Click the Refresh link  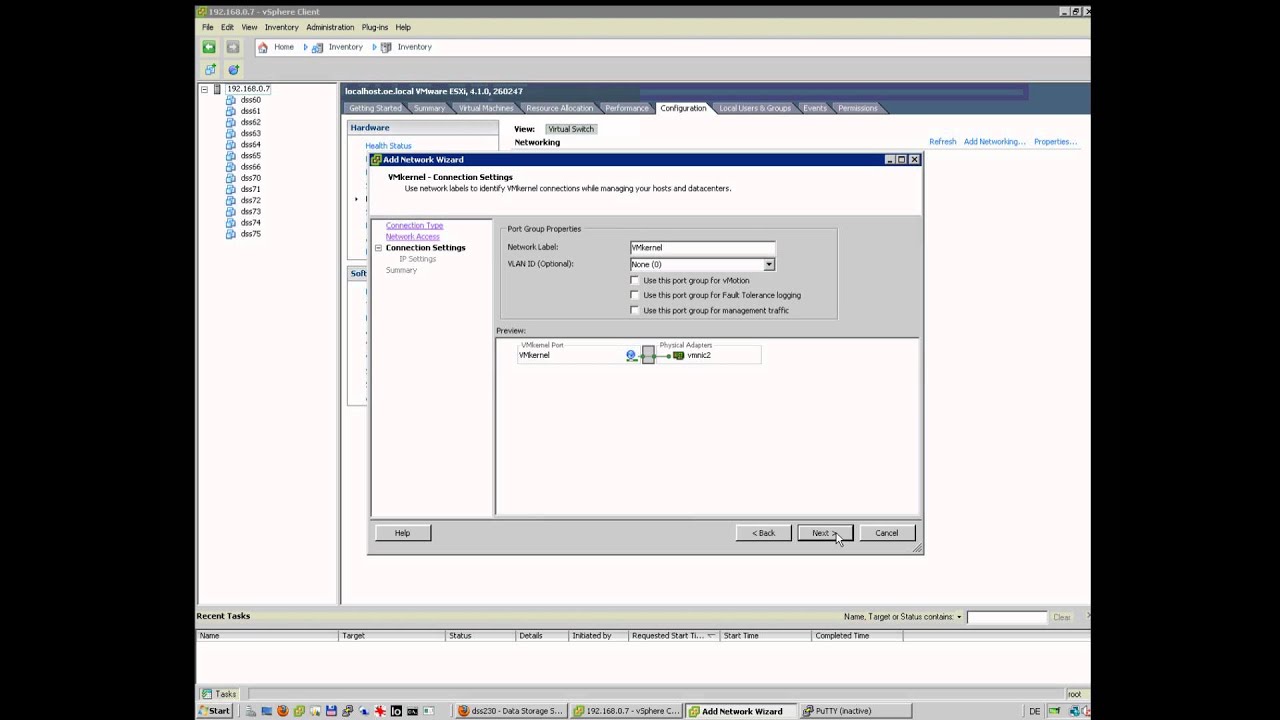pos(942,142)
